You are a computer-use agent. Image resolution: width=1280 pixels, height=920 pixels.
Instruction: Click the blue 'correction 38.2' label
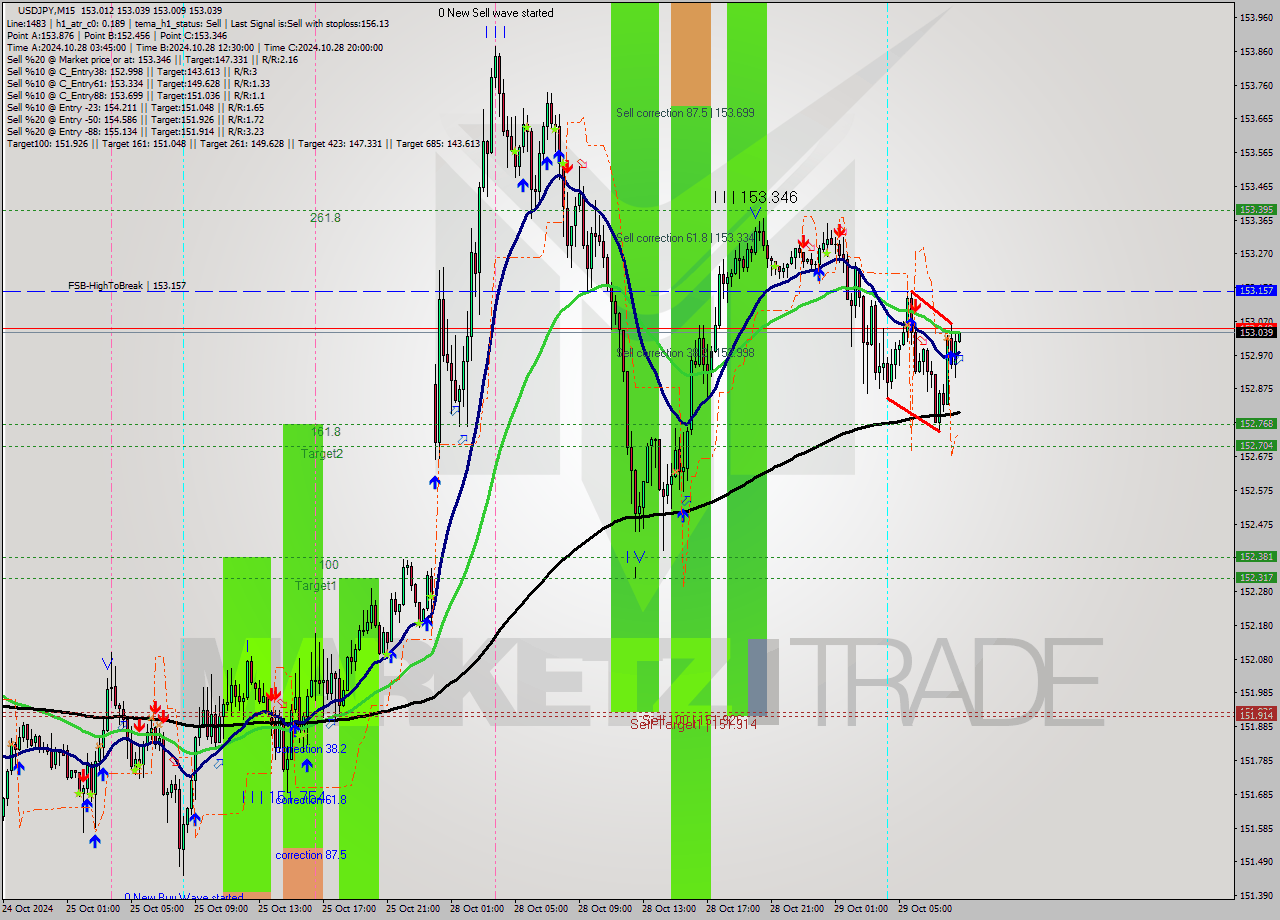click(312, 749)
